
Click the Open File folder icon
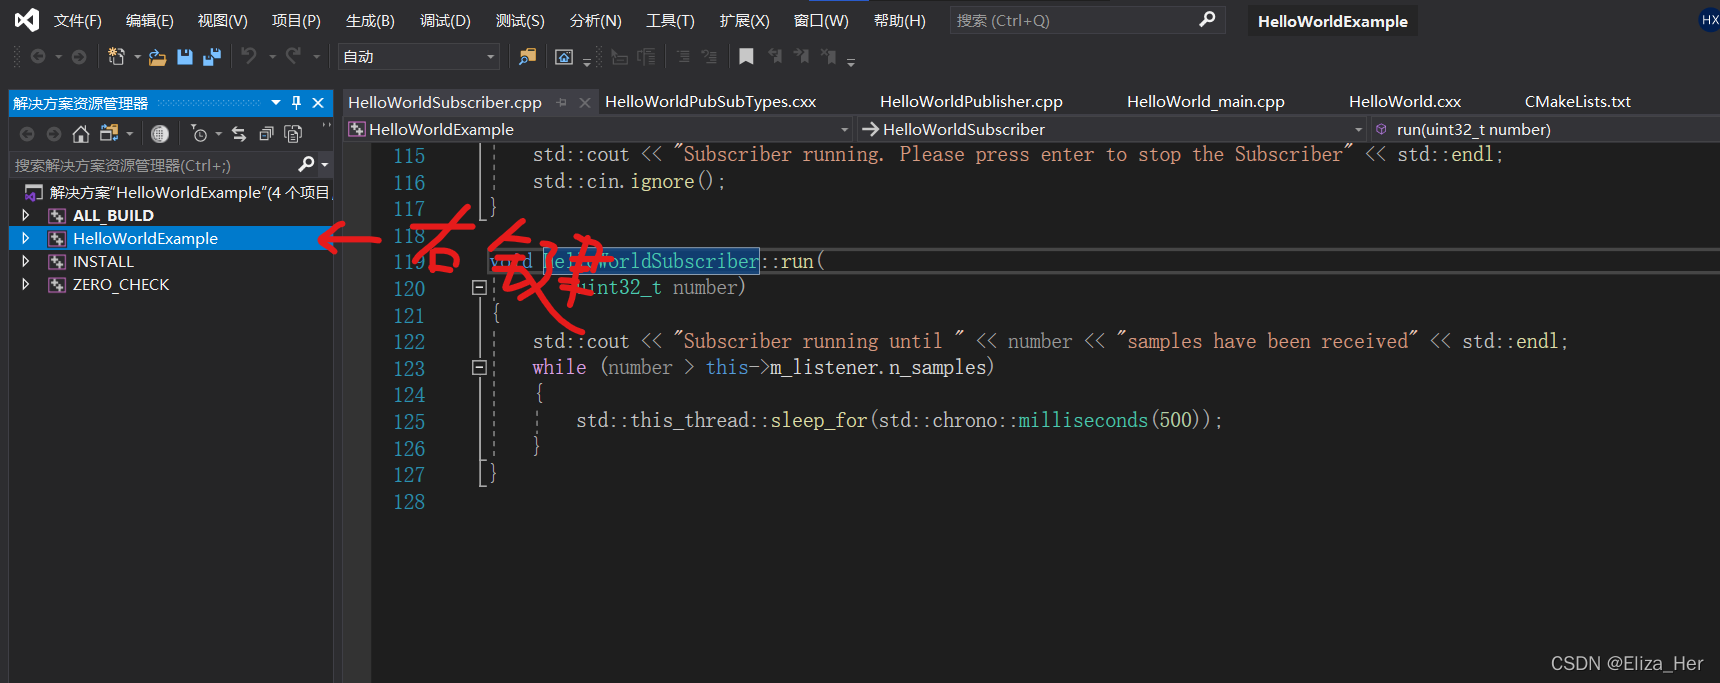click(157, 57)
